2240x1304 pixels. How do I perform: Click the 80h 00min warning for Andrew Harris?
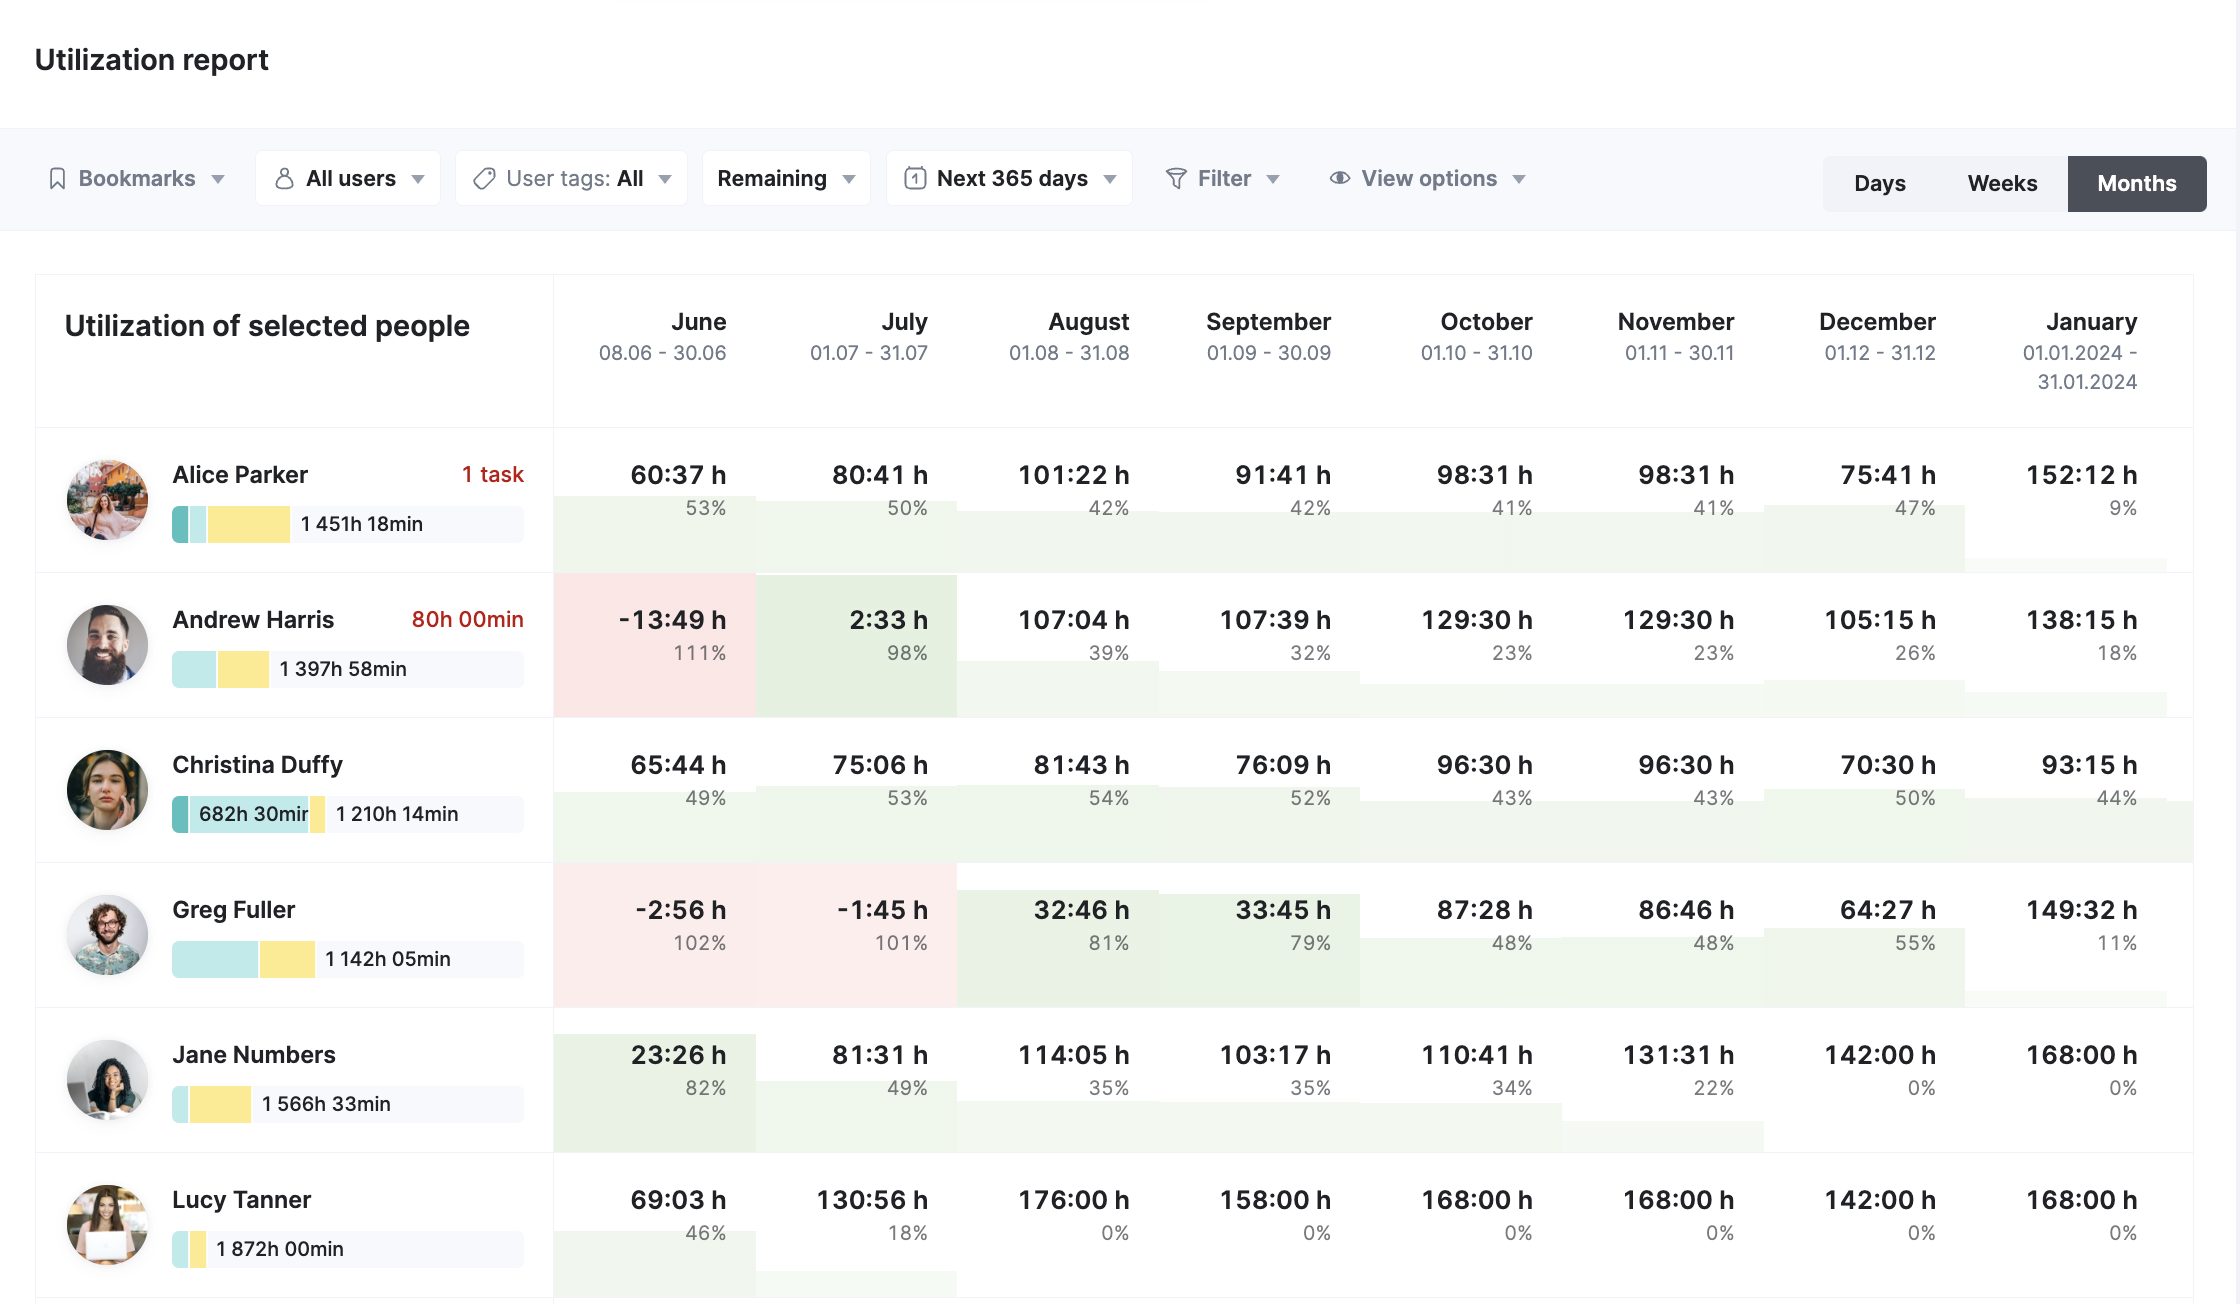click(466, 619)
